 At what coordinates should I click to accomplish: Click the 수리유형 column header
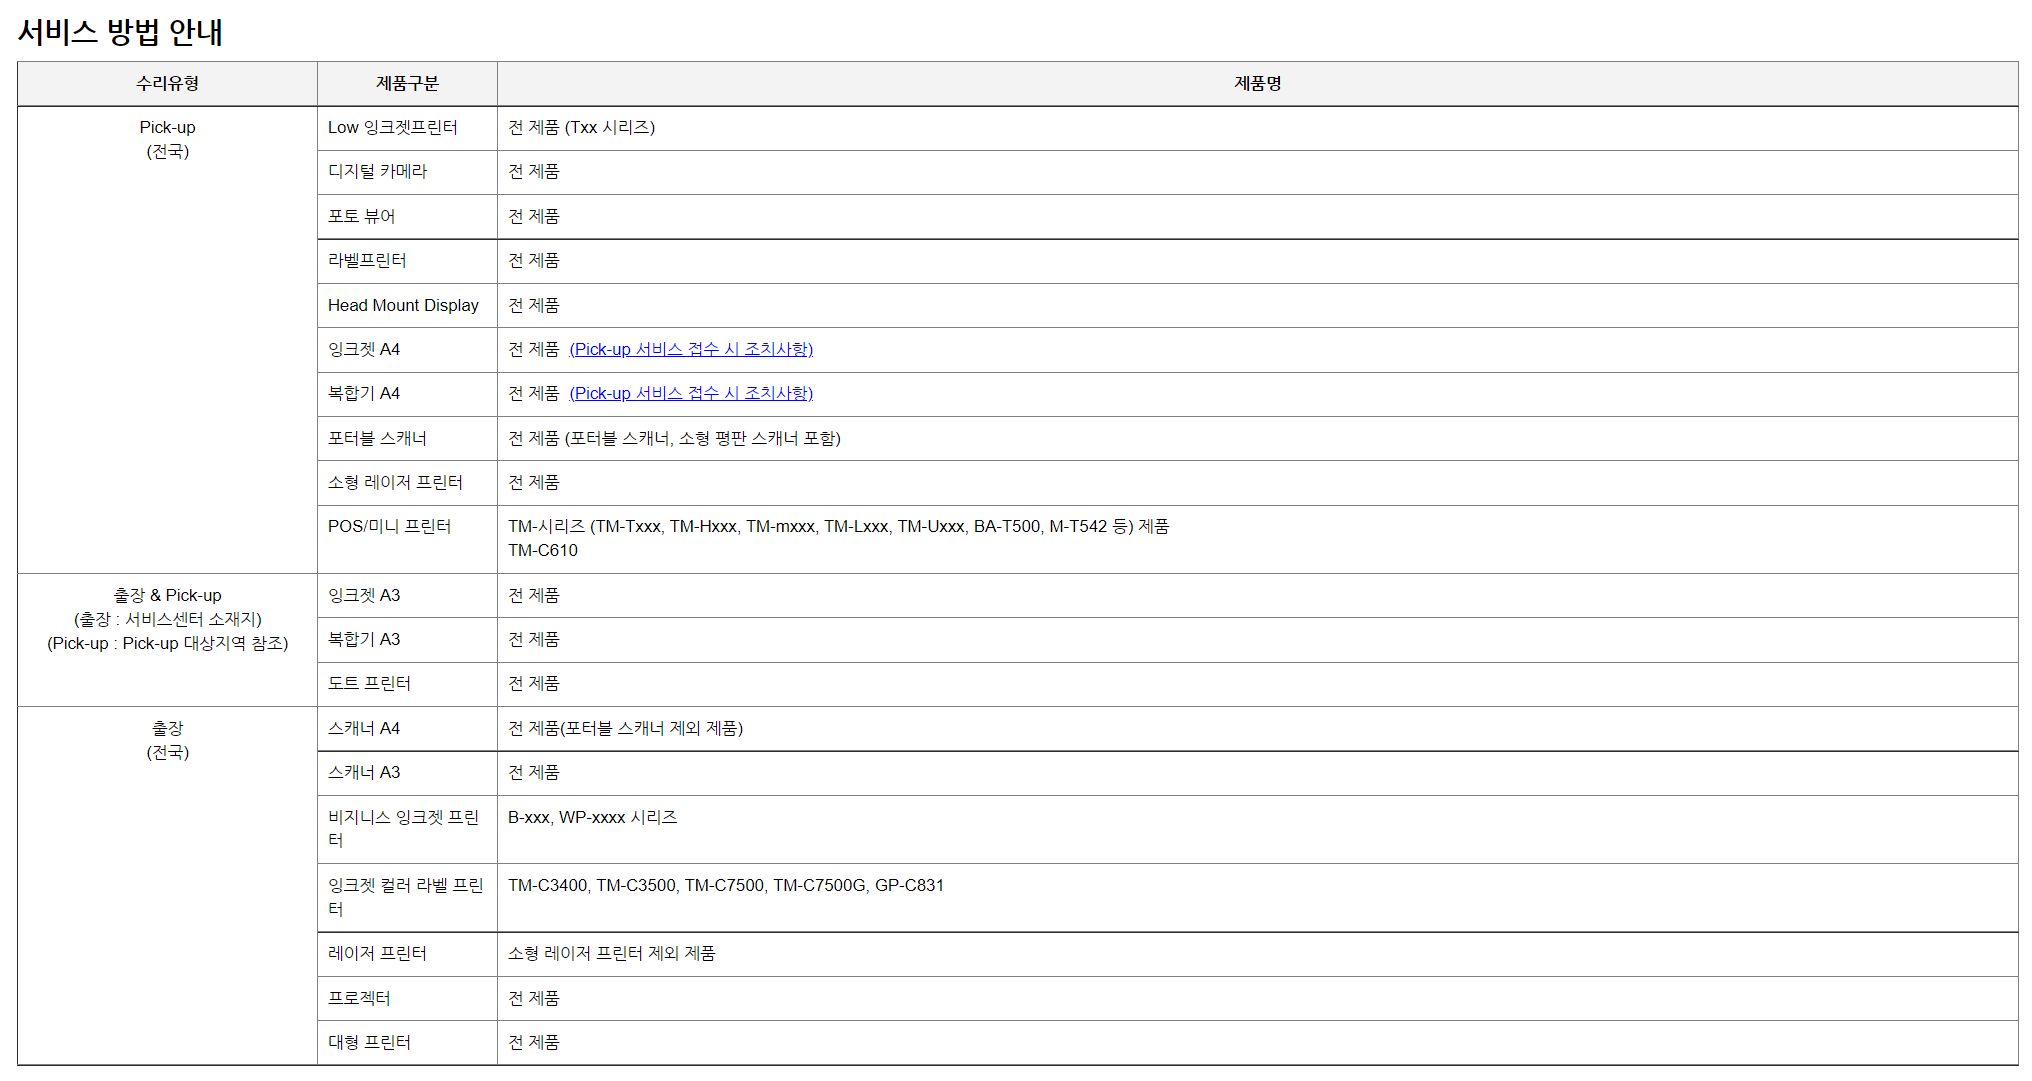tap(167, 84)
